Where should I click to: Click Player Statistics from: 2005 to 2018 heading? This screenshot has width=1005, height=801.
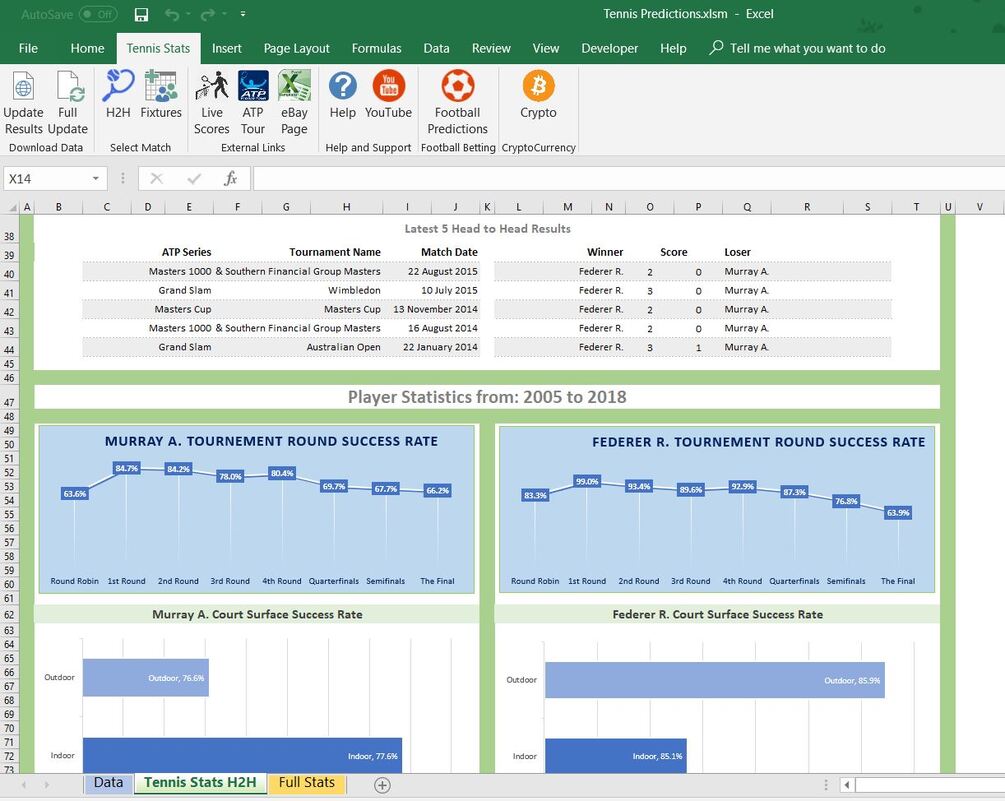click(487, 397)
